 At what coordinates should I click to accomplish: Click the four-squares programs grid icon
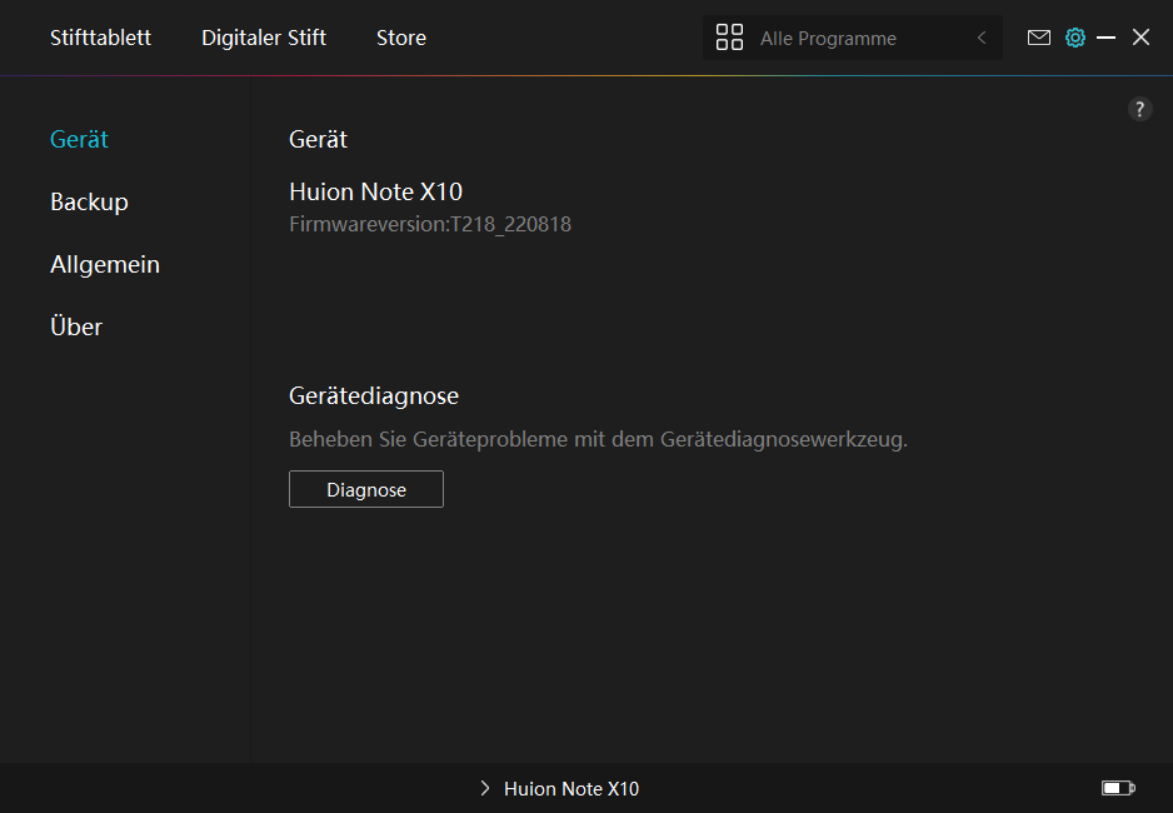point(729,37)
